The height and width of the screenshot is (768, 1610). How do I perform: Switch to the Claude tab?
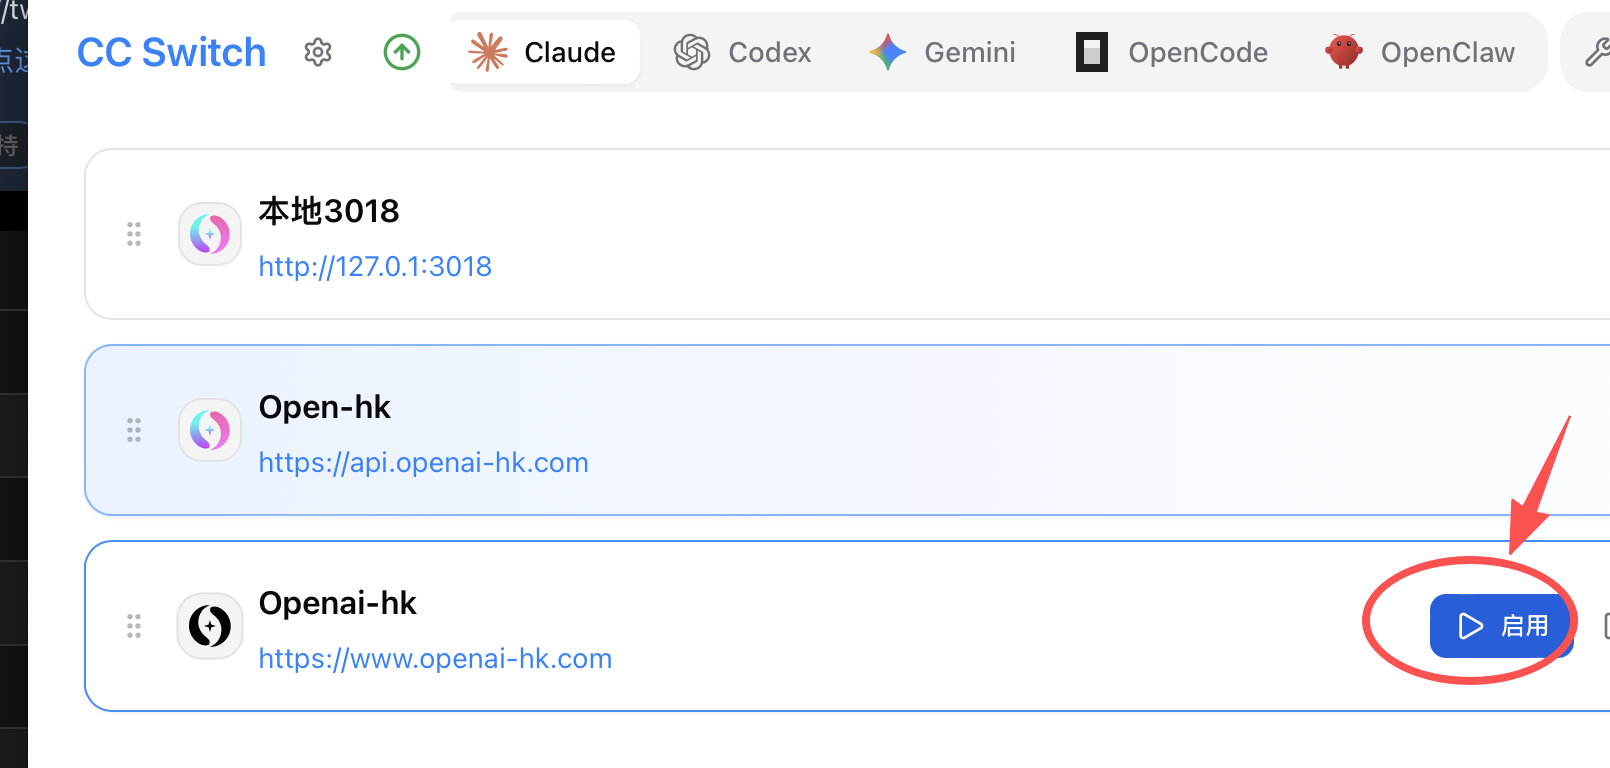pos(544,52)
